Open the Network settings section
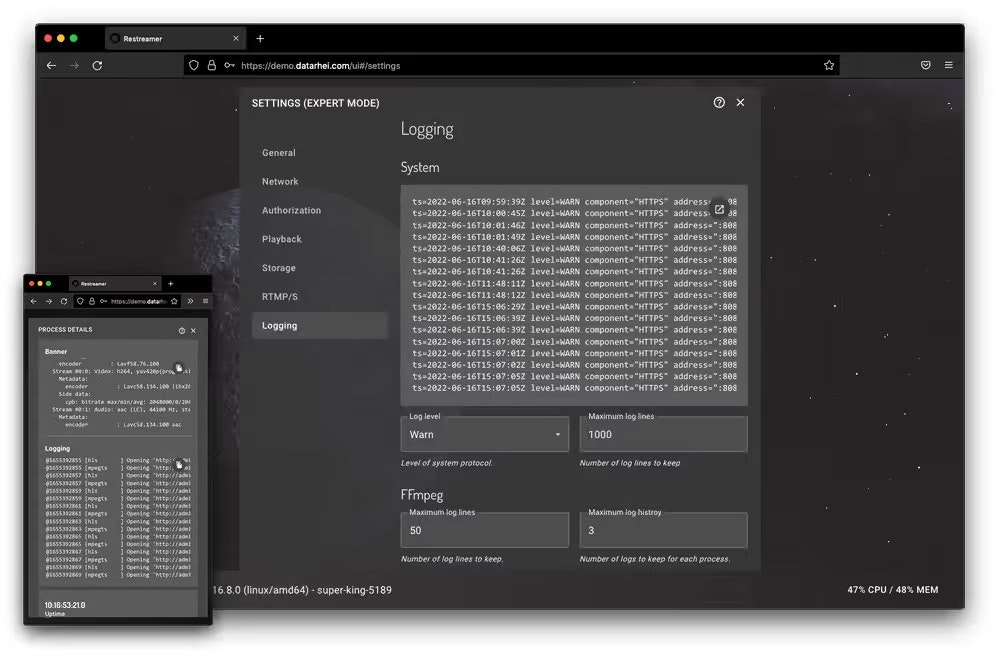This screenshot has width=1000, height=656. click(x=280, y=182)
